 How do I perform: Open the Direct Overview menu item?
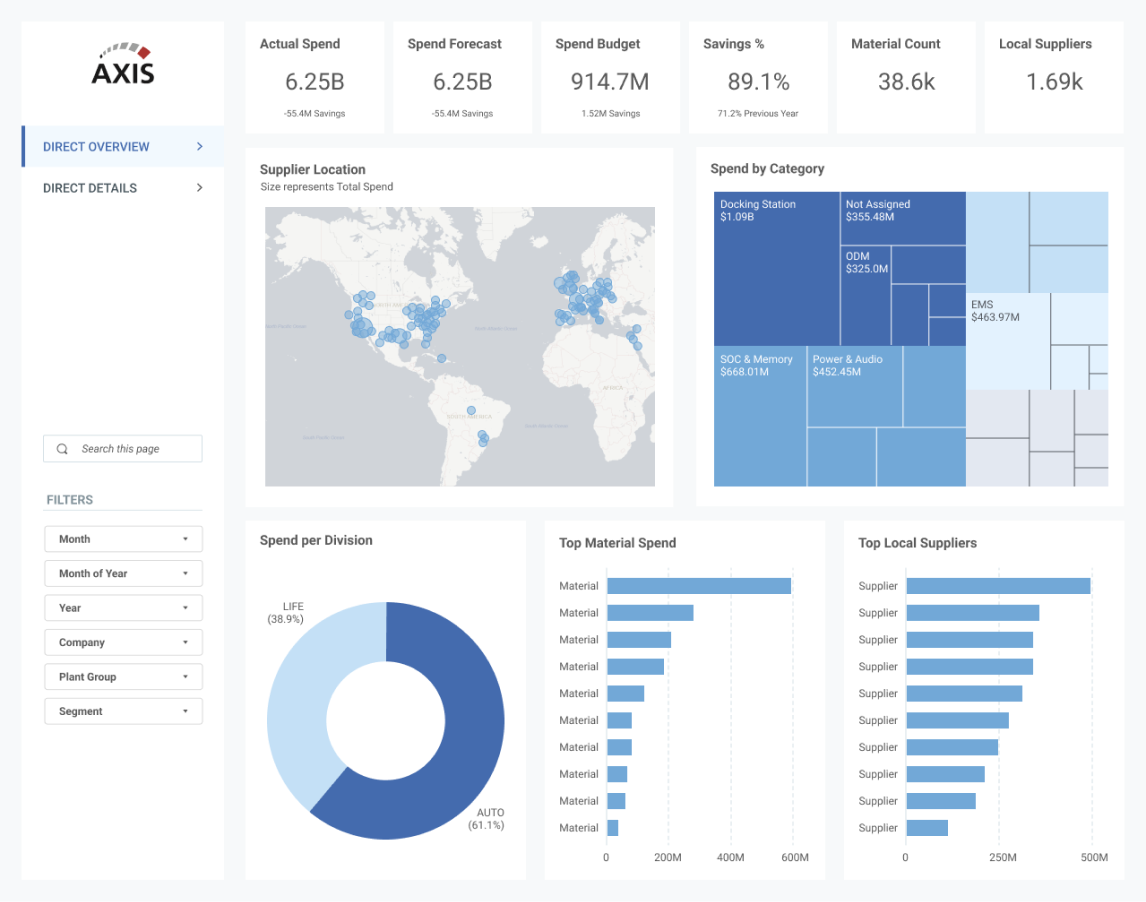click(123, 147)
